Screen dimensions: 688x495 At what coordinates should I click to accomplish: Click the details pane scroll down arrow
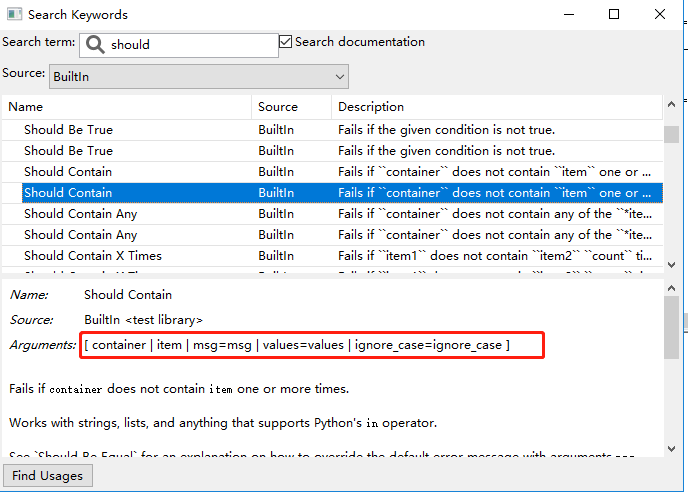coord(671,448)
